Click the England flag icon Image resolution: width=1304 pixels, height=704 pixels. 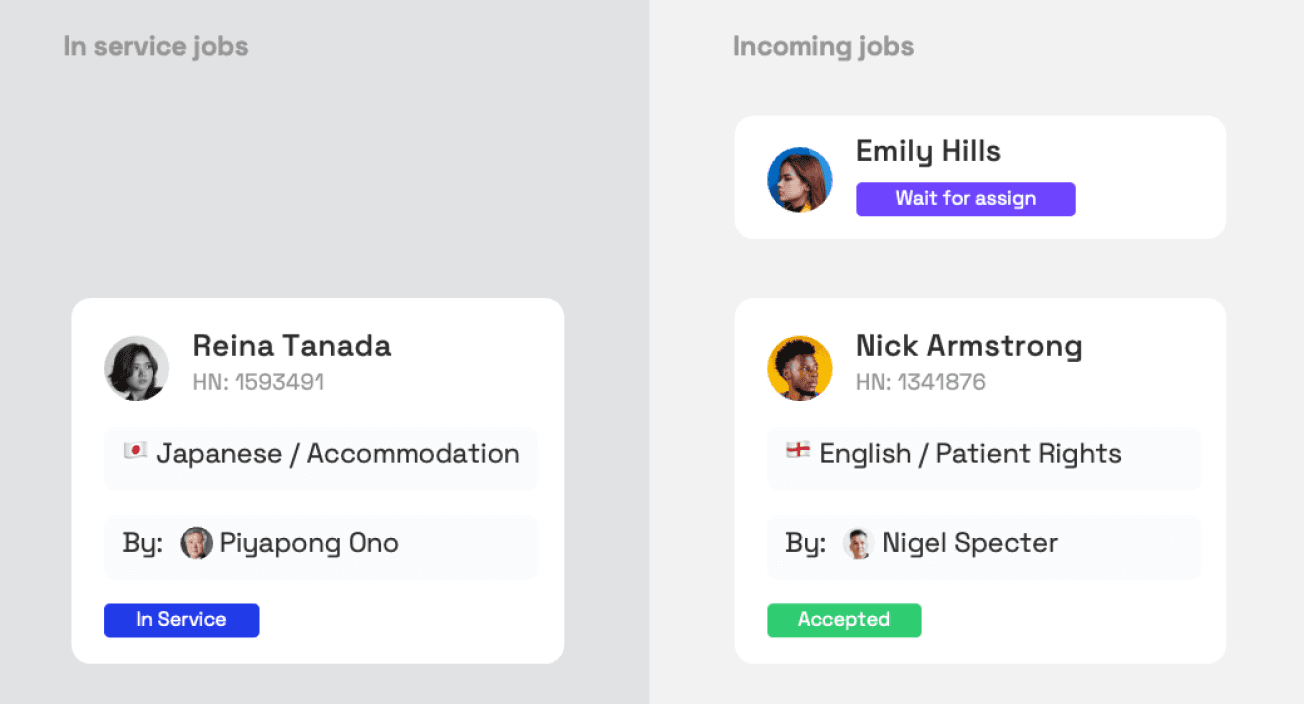[x=798, y=451]
